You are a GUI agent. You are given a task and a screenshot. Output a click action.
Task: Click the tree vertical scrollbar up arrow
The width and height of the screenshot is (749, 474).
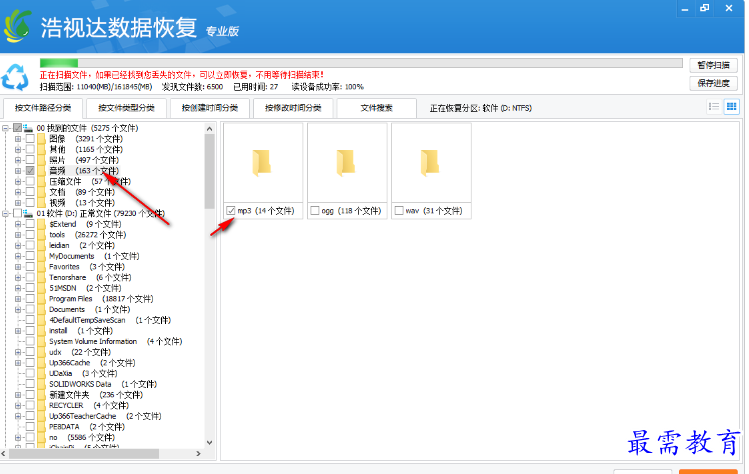(209, 129)
